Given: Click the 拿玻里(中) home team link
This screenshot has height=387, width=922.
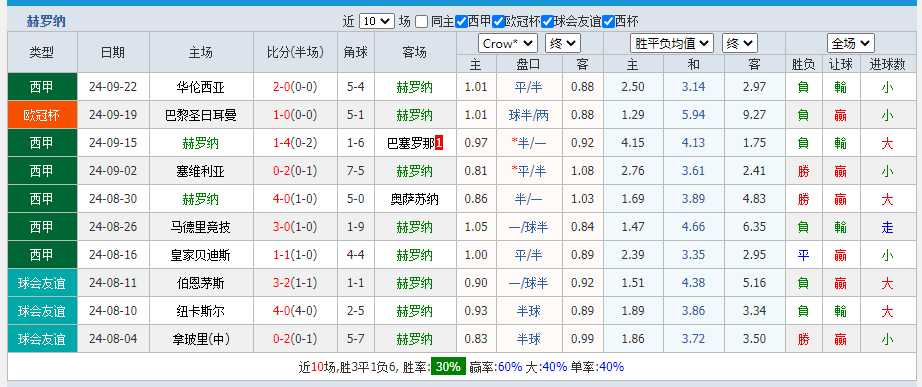Looking at the screenshot, I should [201, 339].
